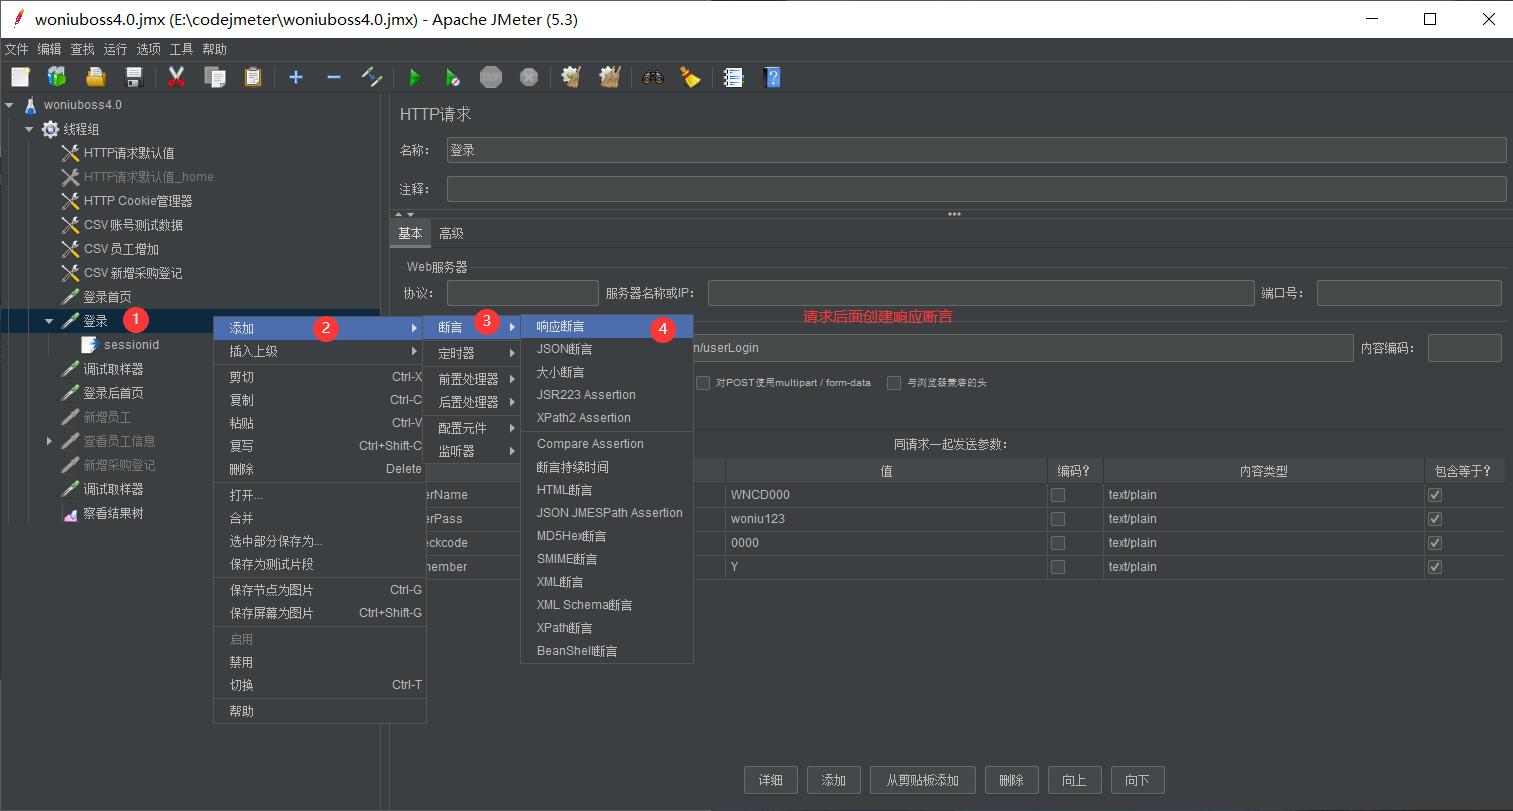This screenshot has width=1513, height=811.
Task: Enable 对POST使用multipart / form-data checkbox
Action: [x=703, y=383]
